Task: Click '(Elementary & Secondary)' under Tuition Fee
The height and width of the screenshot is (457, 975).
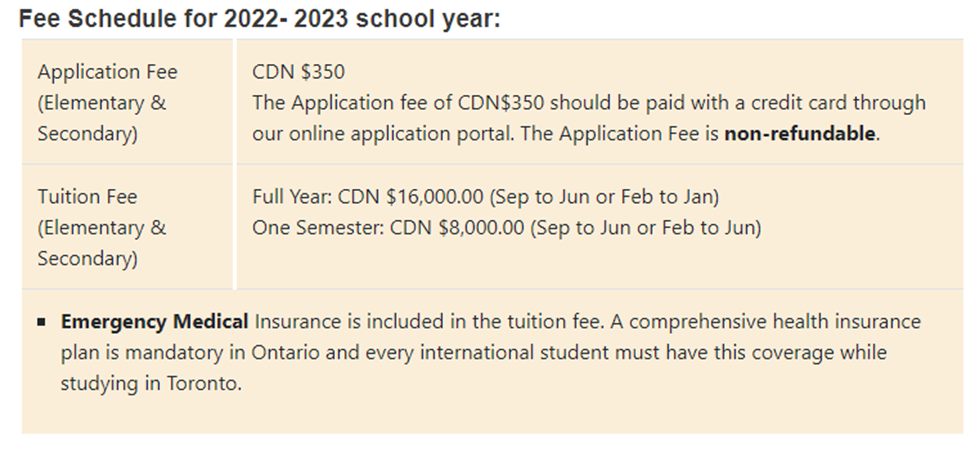Action: pyautogui.click(x=102, y=243)
